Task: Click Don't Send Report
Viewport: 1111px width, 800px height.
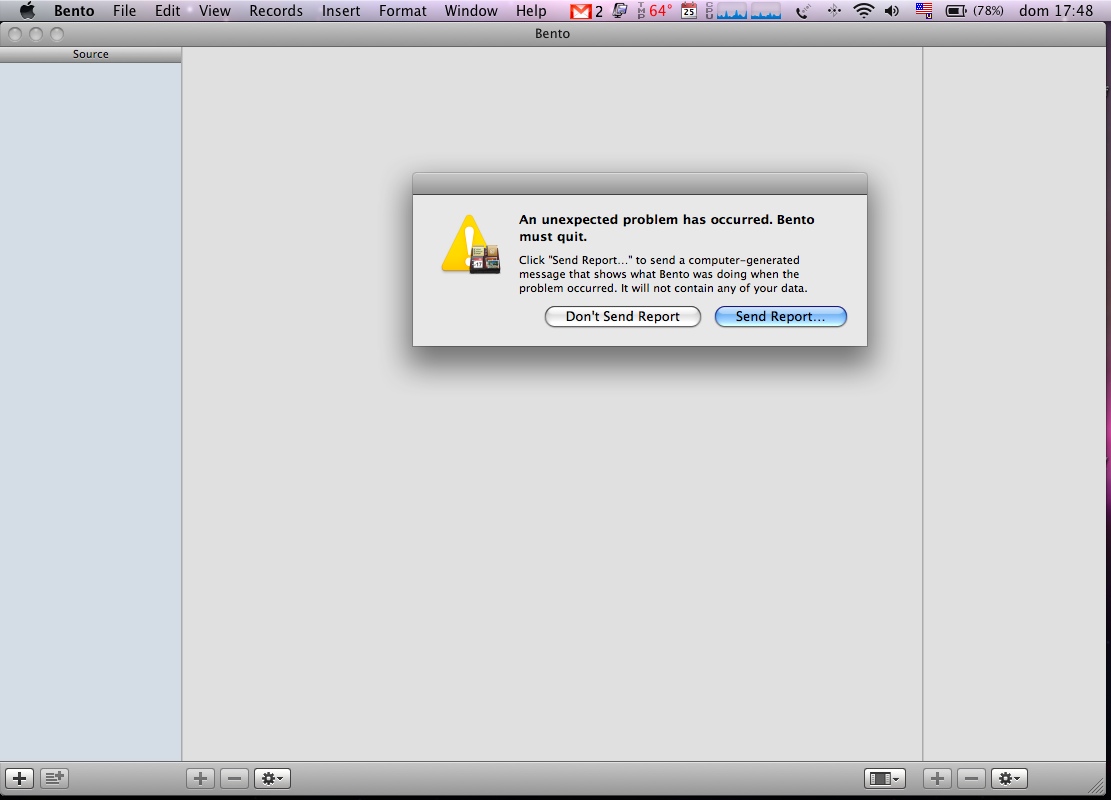Action: [622, 317]
